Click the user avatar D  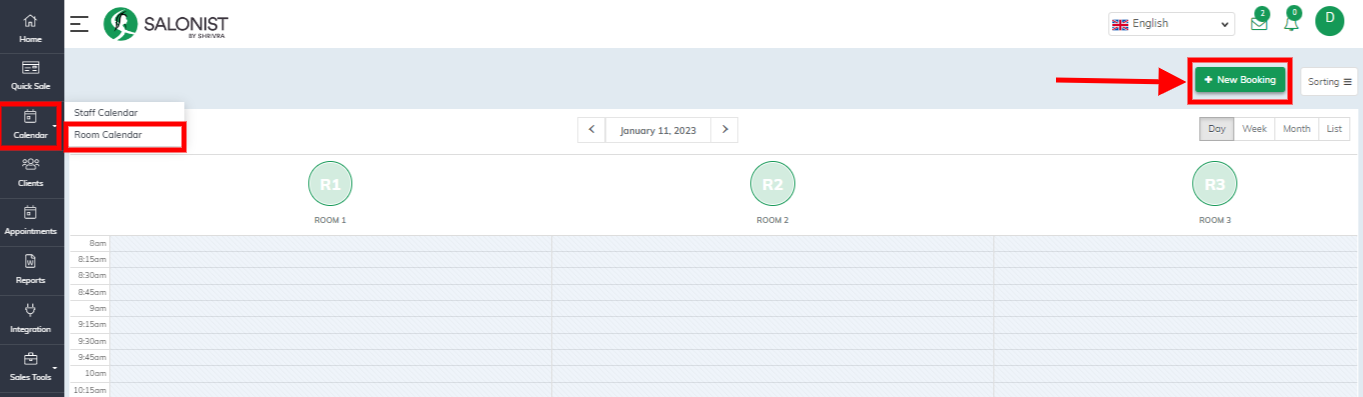[x=1329, y=21]
